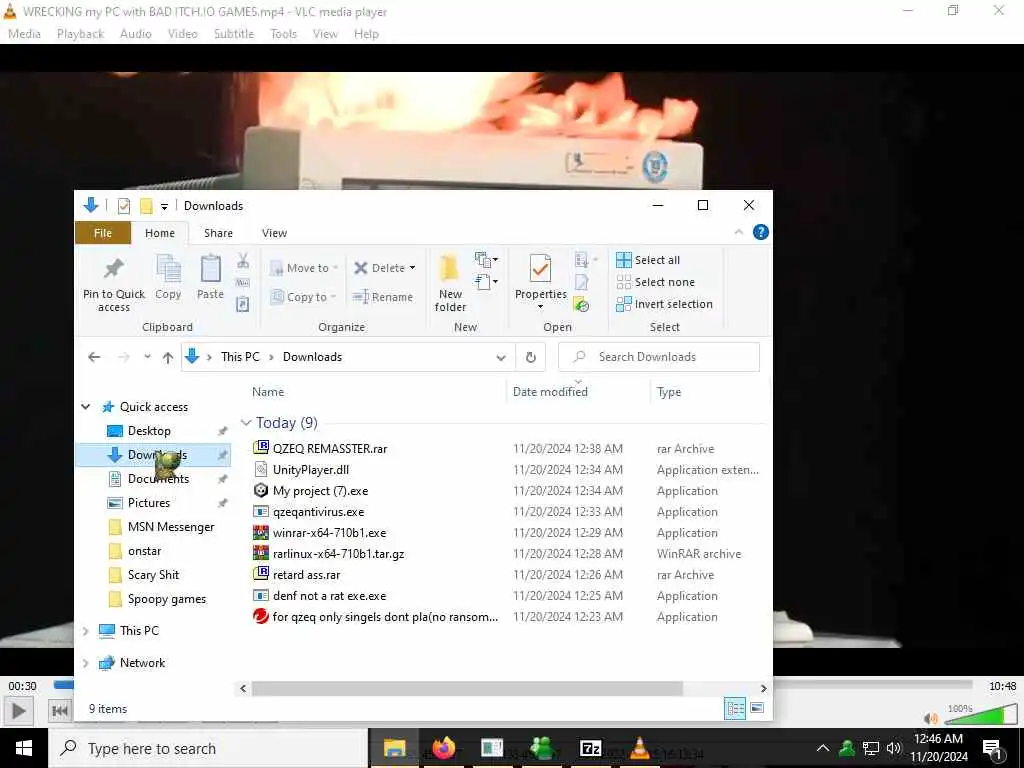
Task: Open Explorer help question mark icon
Action: tap(760, 232)
